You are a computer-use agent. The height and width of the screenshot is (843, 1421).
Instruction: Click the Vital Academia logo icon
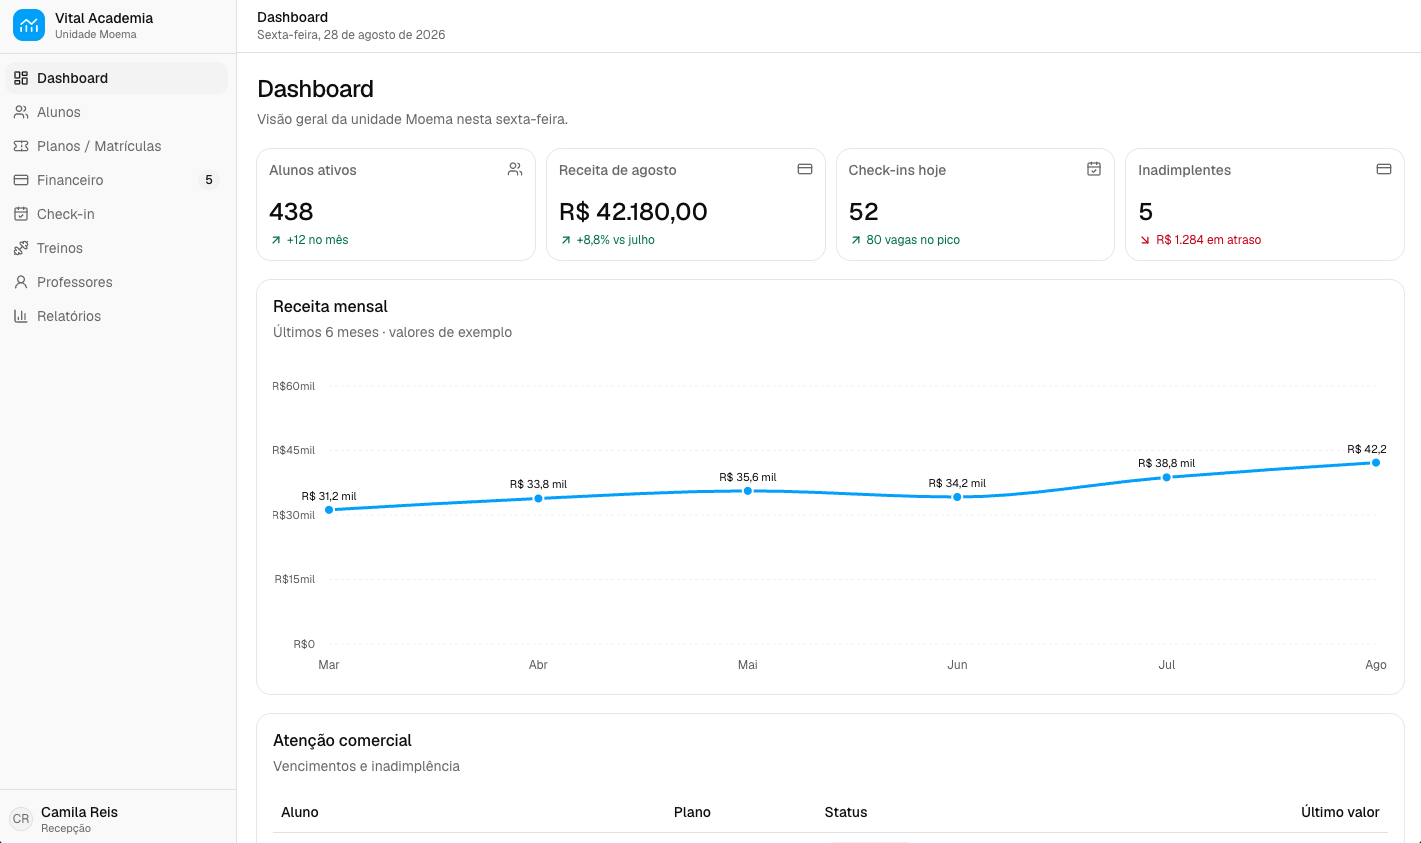coord(29,25)
